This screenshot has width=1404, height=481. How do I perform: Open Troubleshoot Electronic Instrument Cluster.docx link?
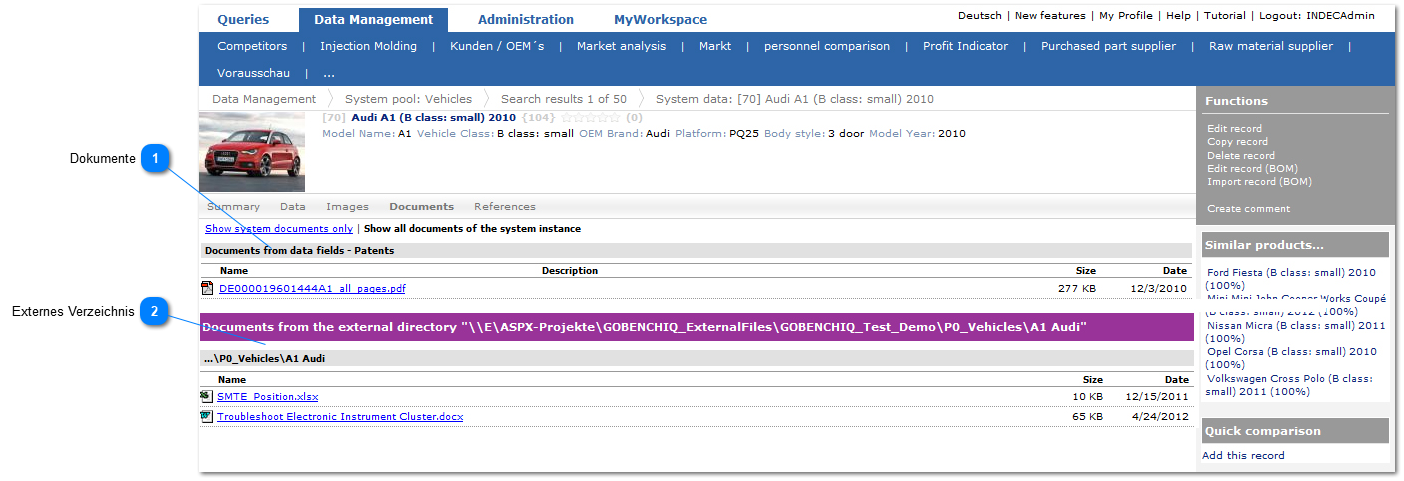tap(340, 417)
